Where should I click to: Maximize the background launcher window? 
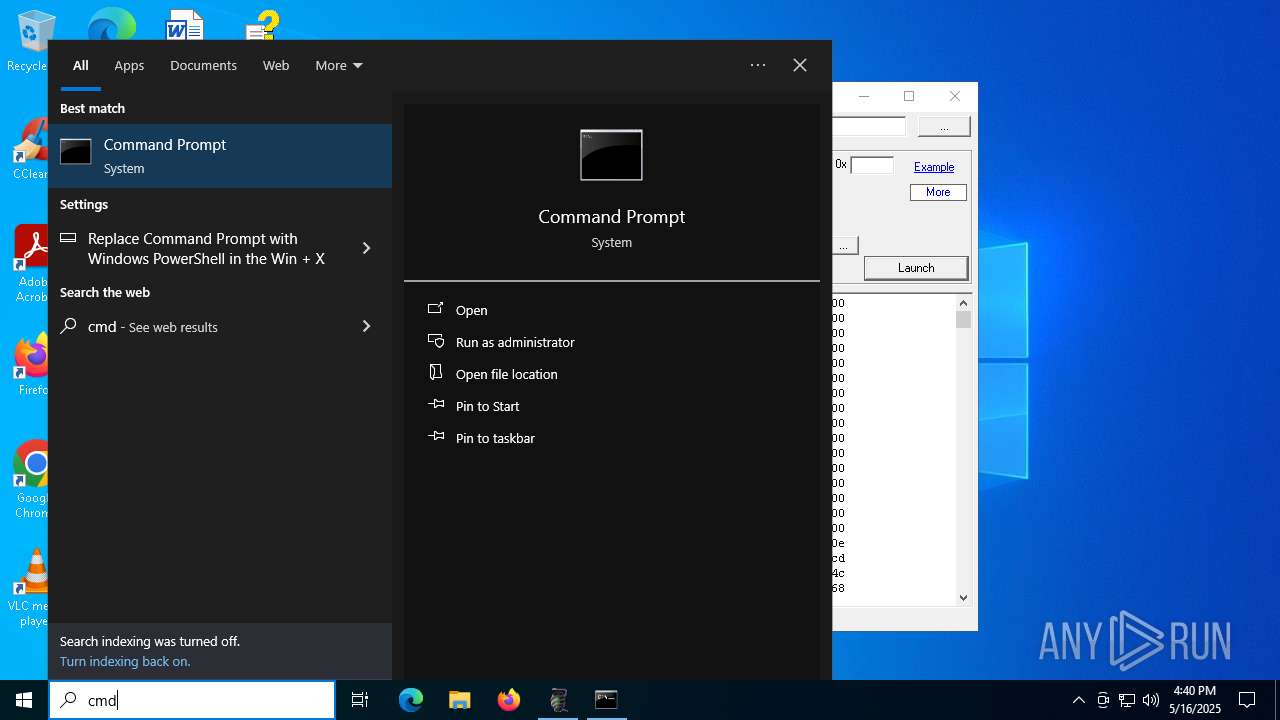click(909, 96)
